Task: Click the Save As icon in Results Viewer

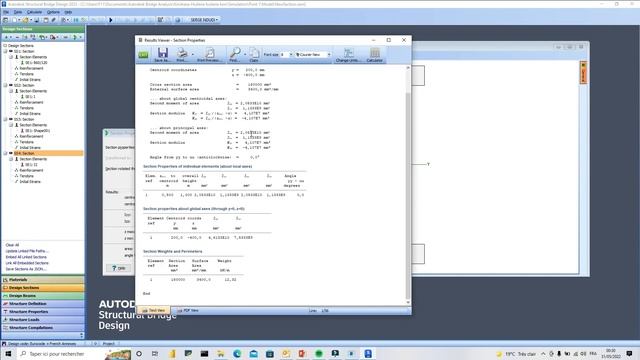Action: tap(162, 54)
